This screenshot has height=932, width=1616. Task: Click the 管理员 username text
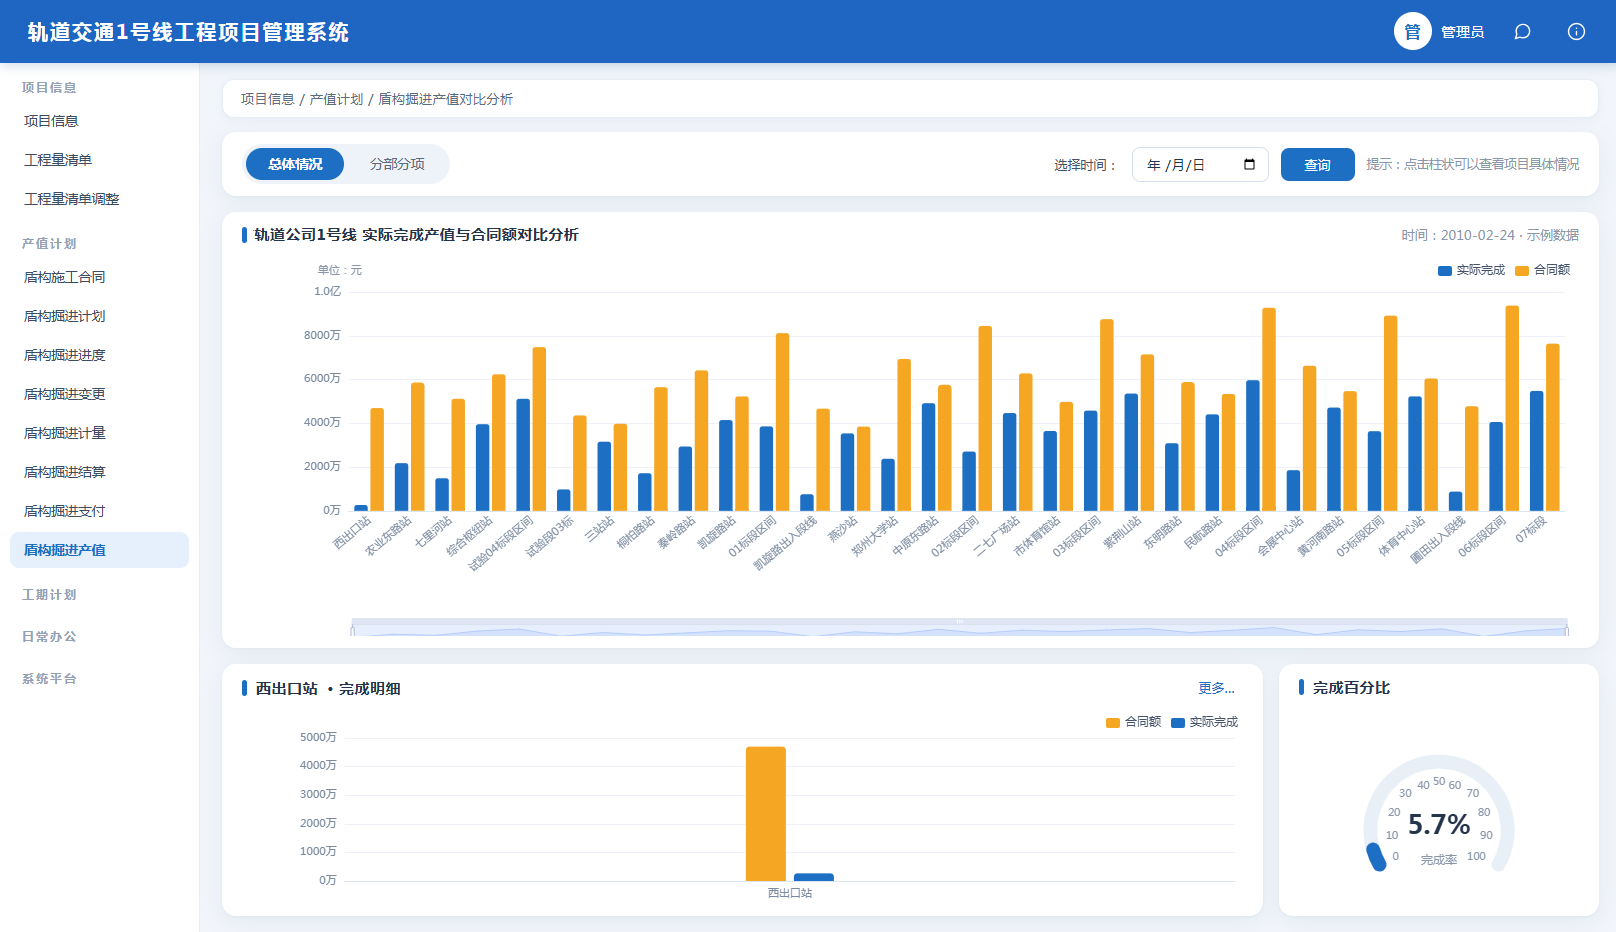pyautogui.click(x=1462, y=32)
